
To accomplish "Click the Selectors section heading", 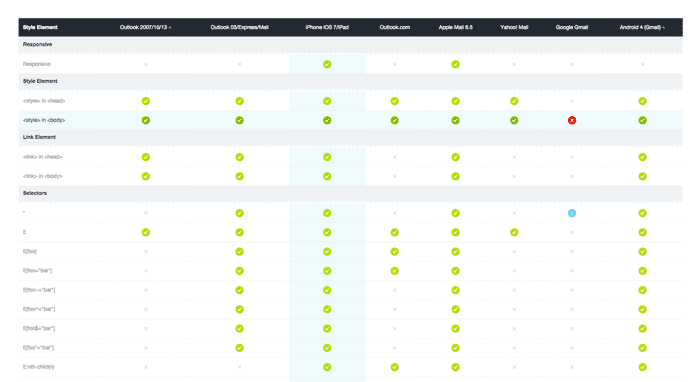I will point(35,193).
